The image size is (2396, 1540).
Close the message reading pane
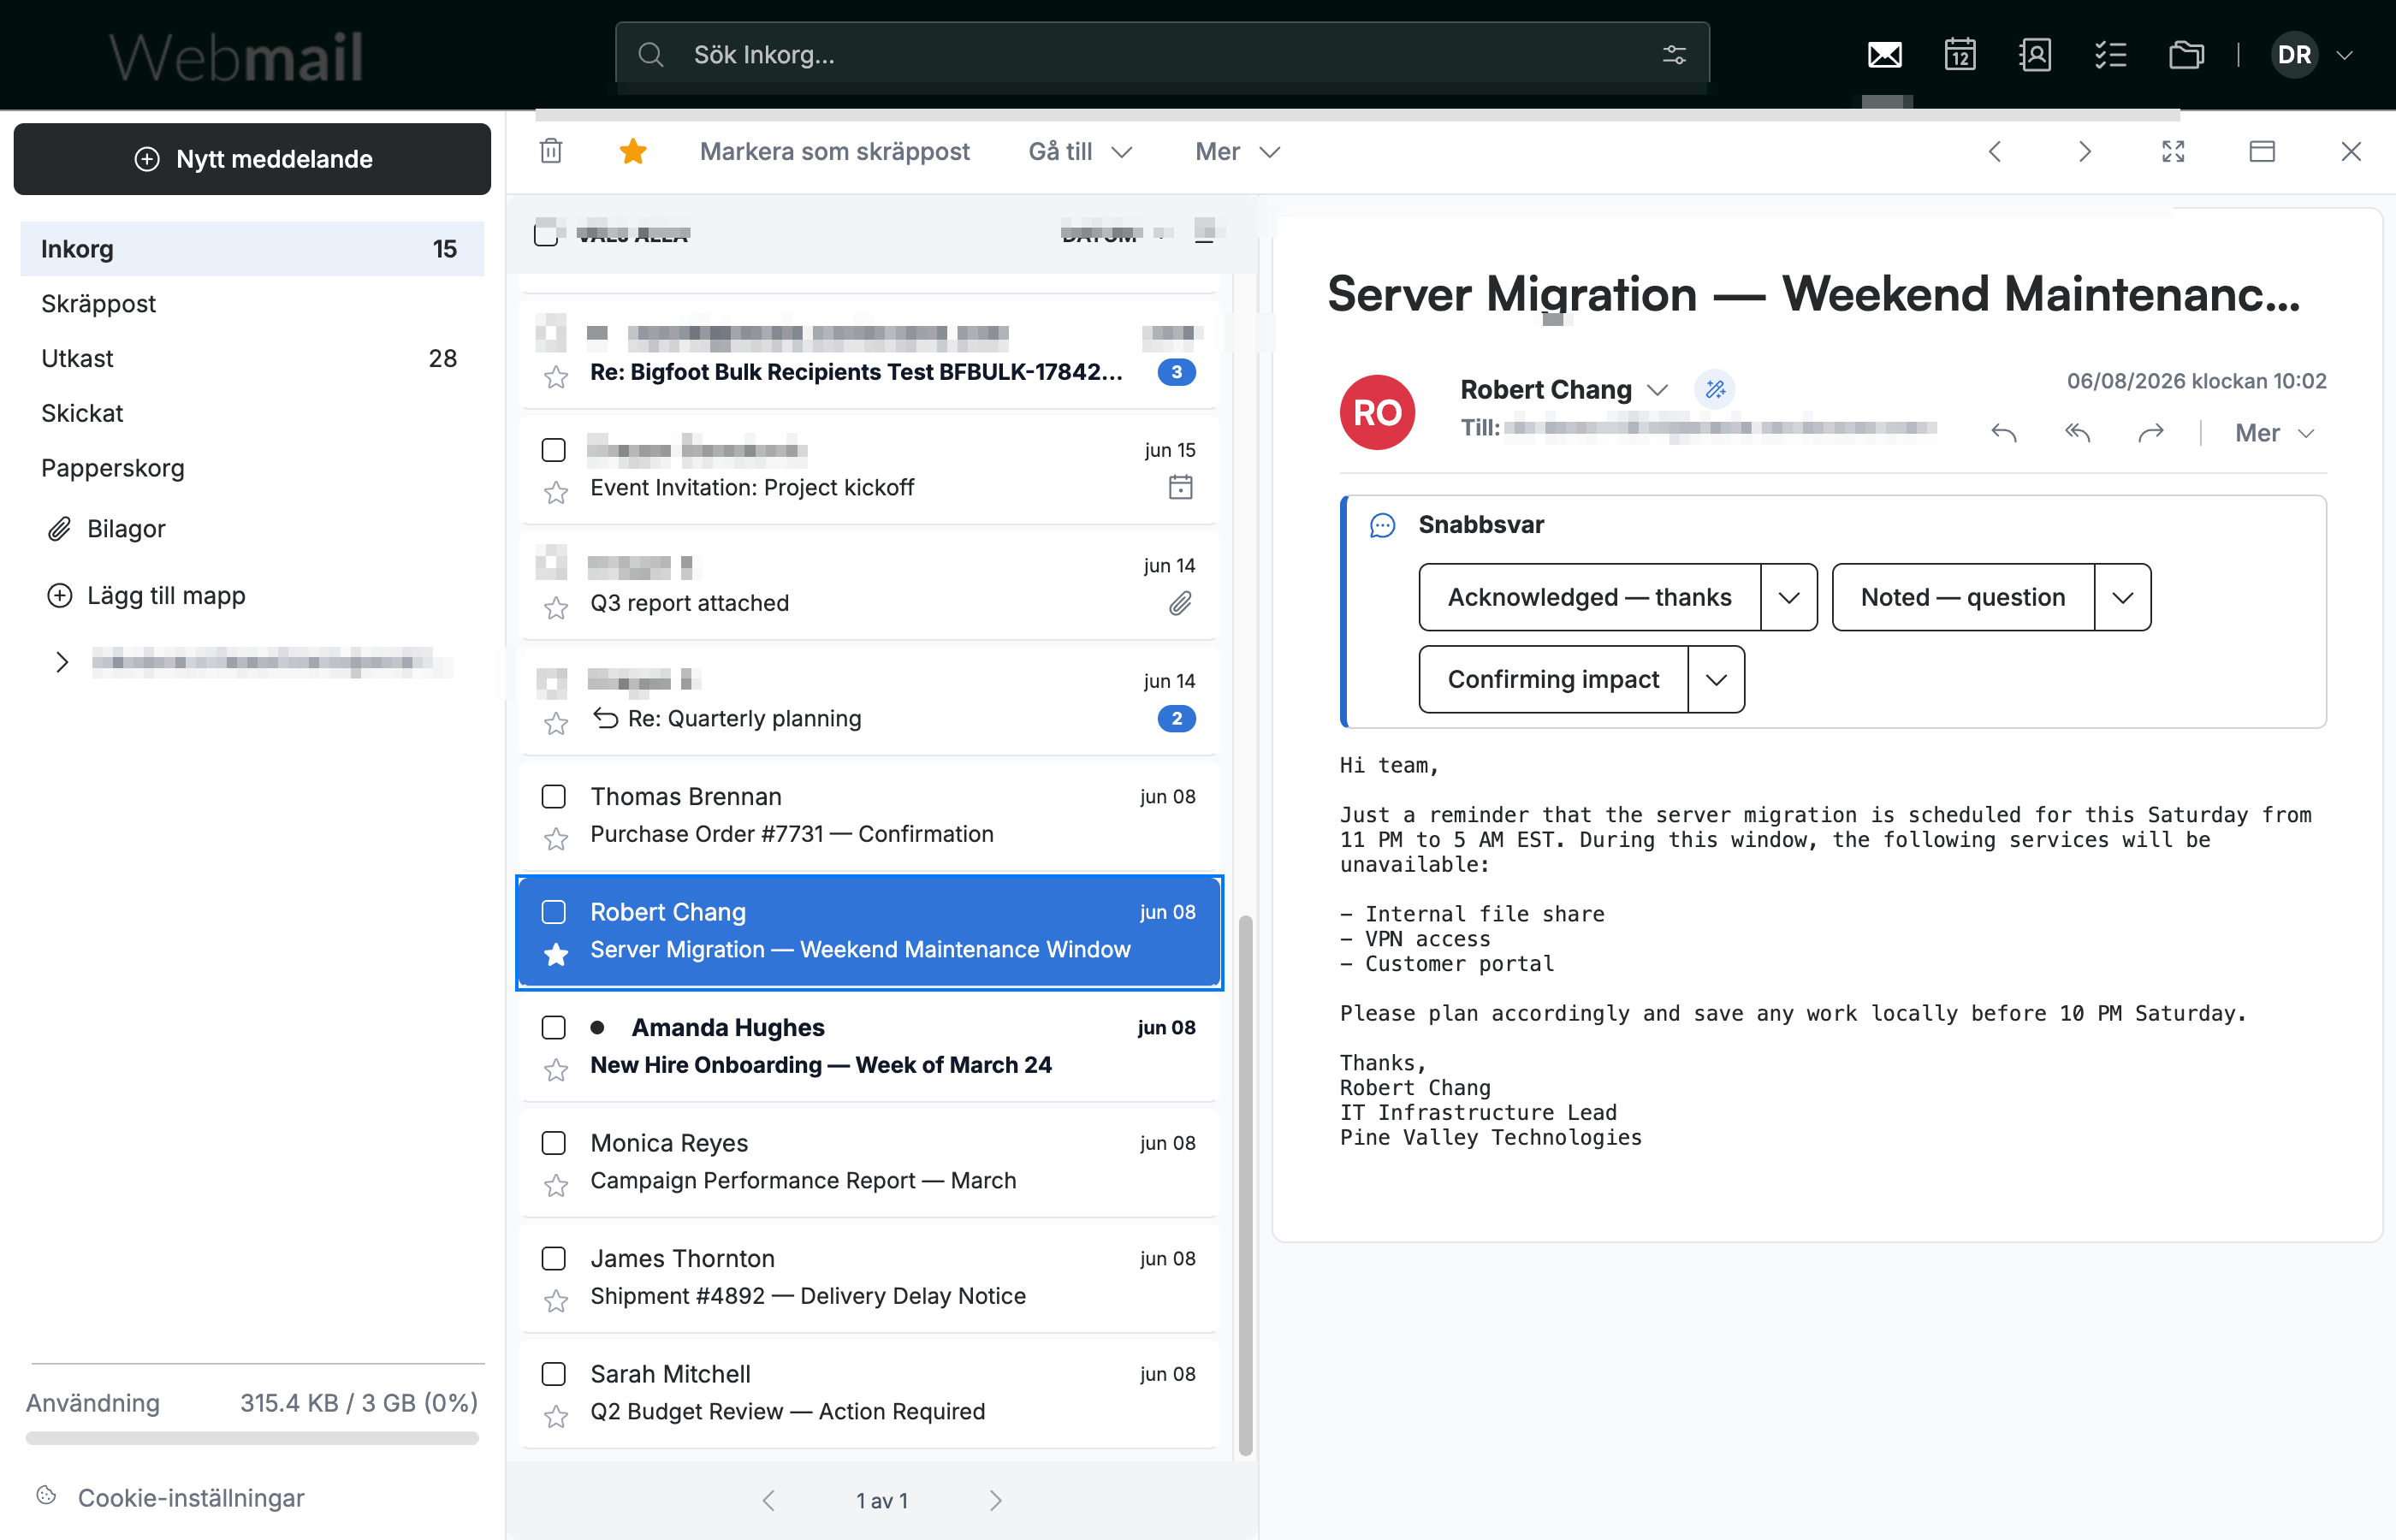pyautogui.click(x=2351, y=151)
